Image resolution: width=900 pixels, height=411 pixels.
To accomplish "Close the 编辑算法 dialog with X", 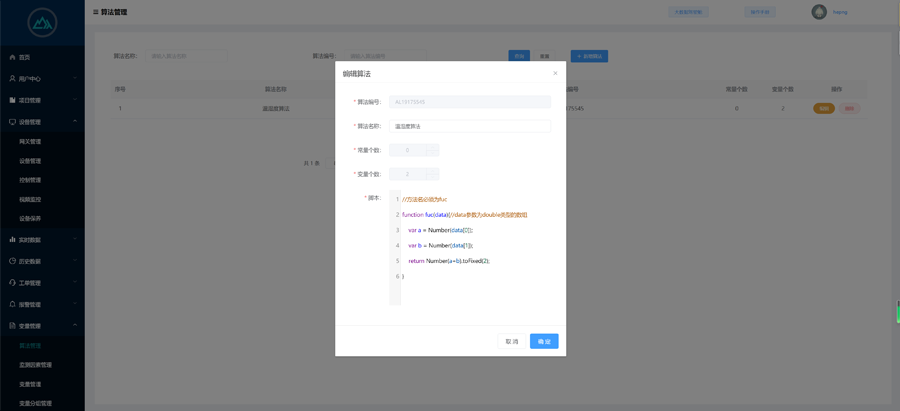I will coord(555,73).
